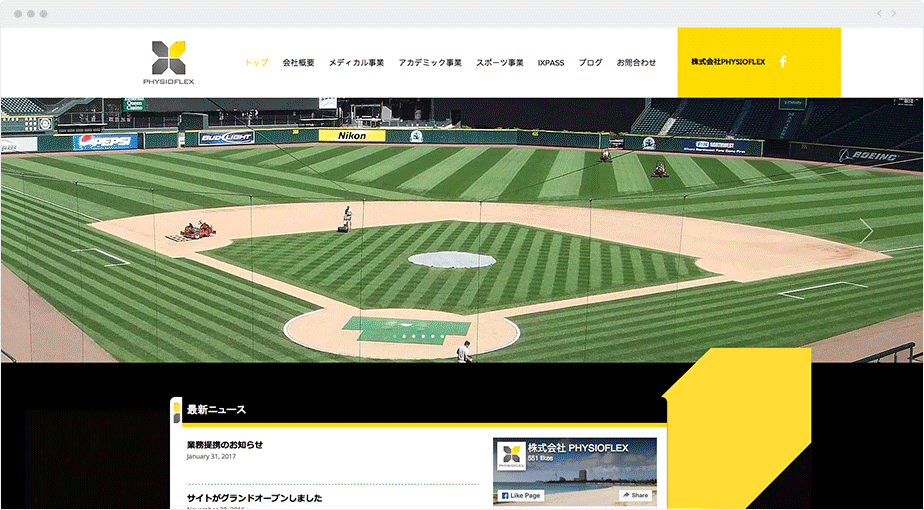Advance the hero slider with the right arrow
The height and width of the screenshot is (510, 924).
(x=866, y=231)
